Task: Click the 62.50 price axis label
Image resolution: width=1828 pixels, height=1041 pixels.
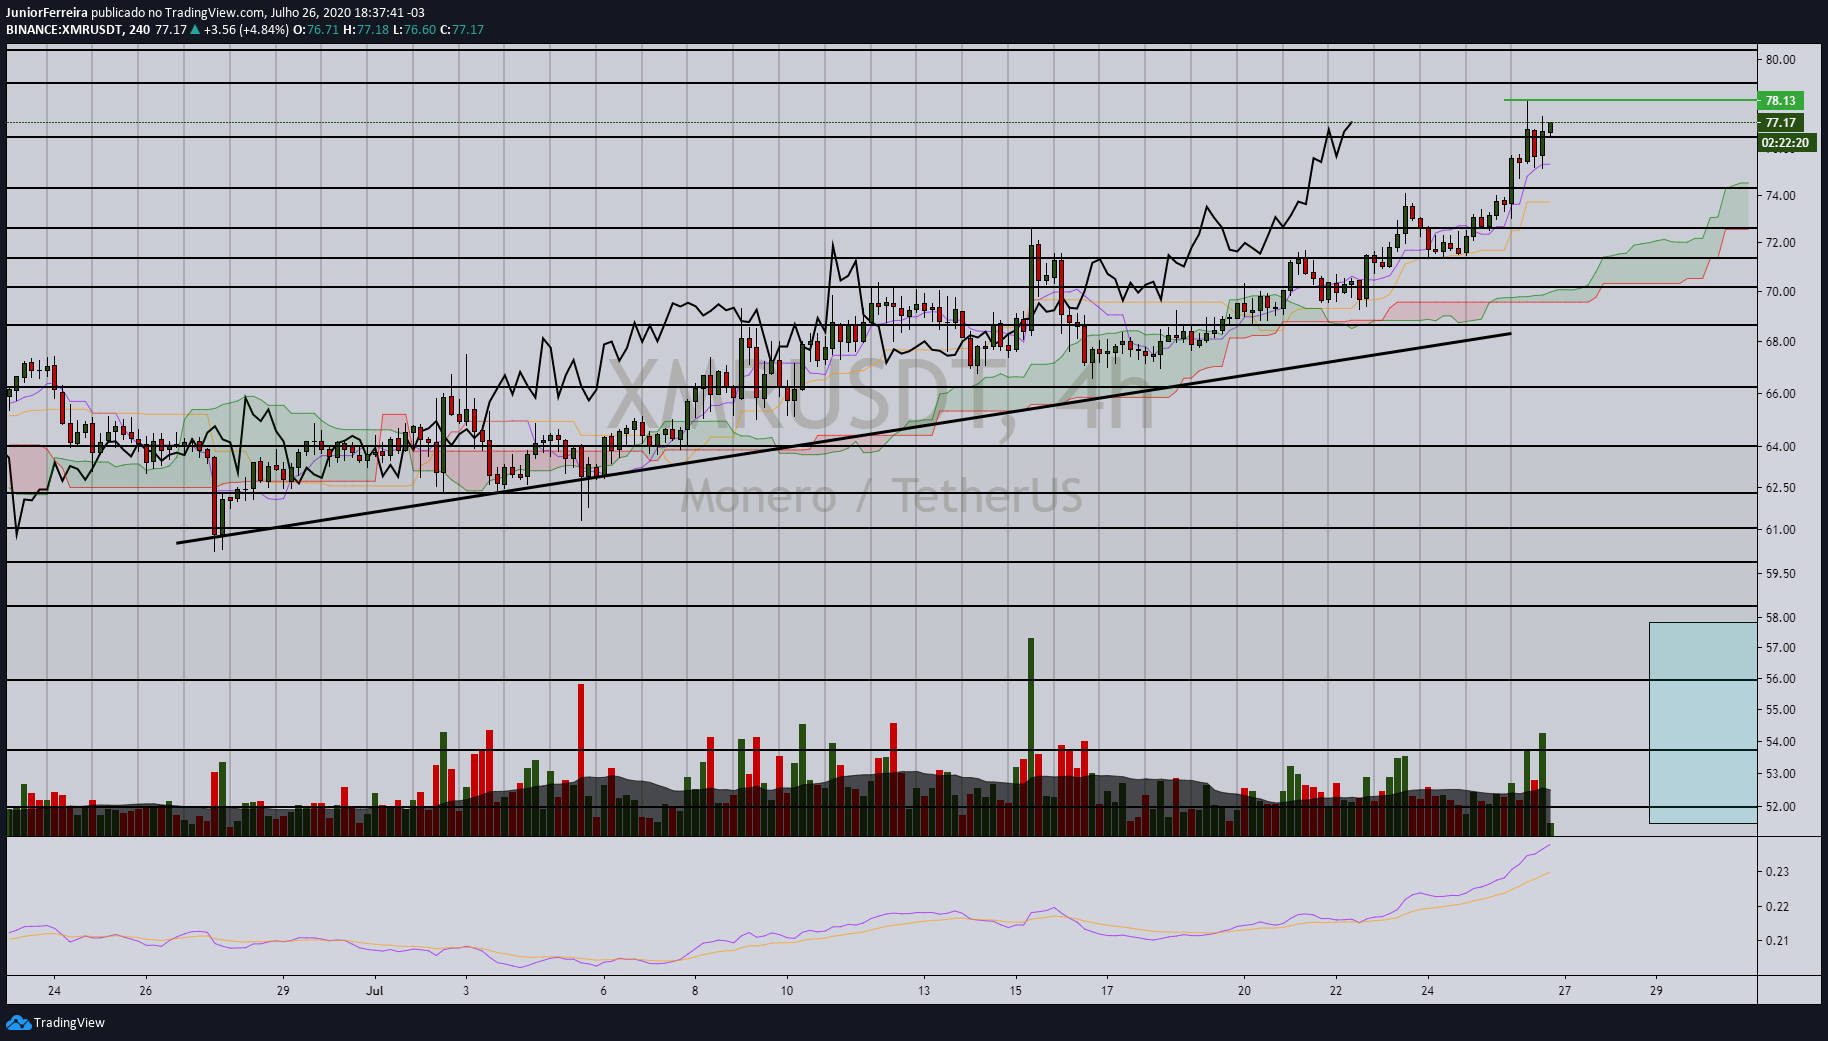Action: (1780, 487)
